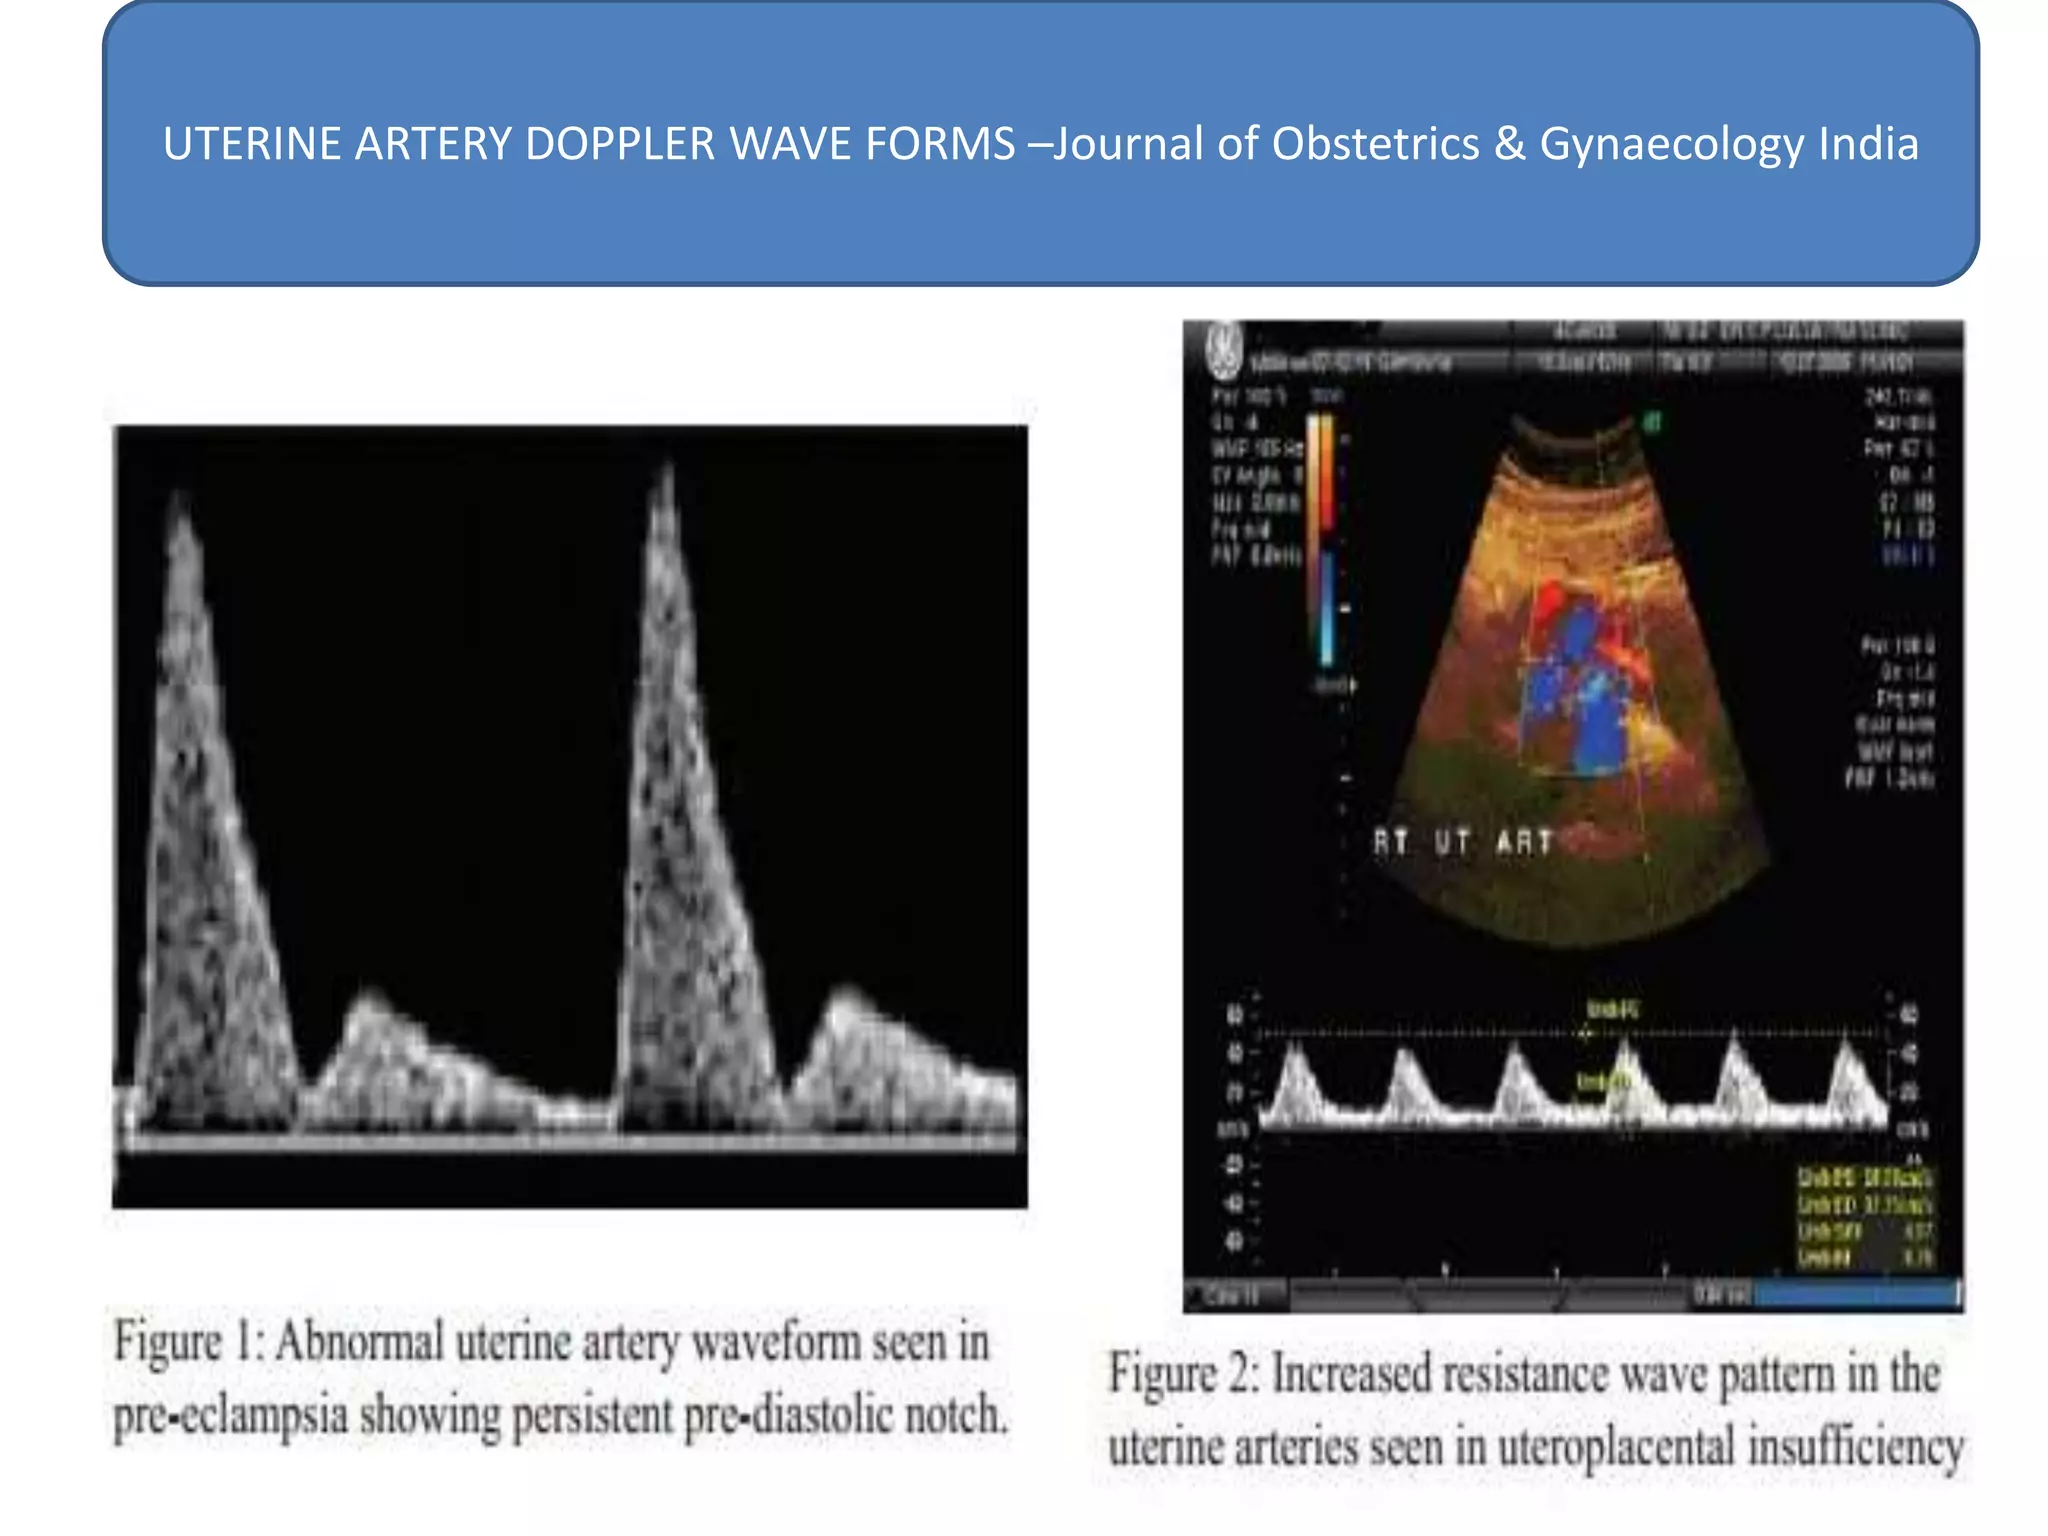Click the slide title about uterine artery Doppler
2048x1536 pixels.
pos(1040,144)
